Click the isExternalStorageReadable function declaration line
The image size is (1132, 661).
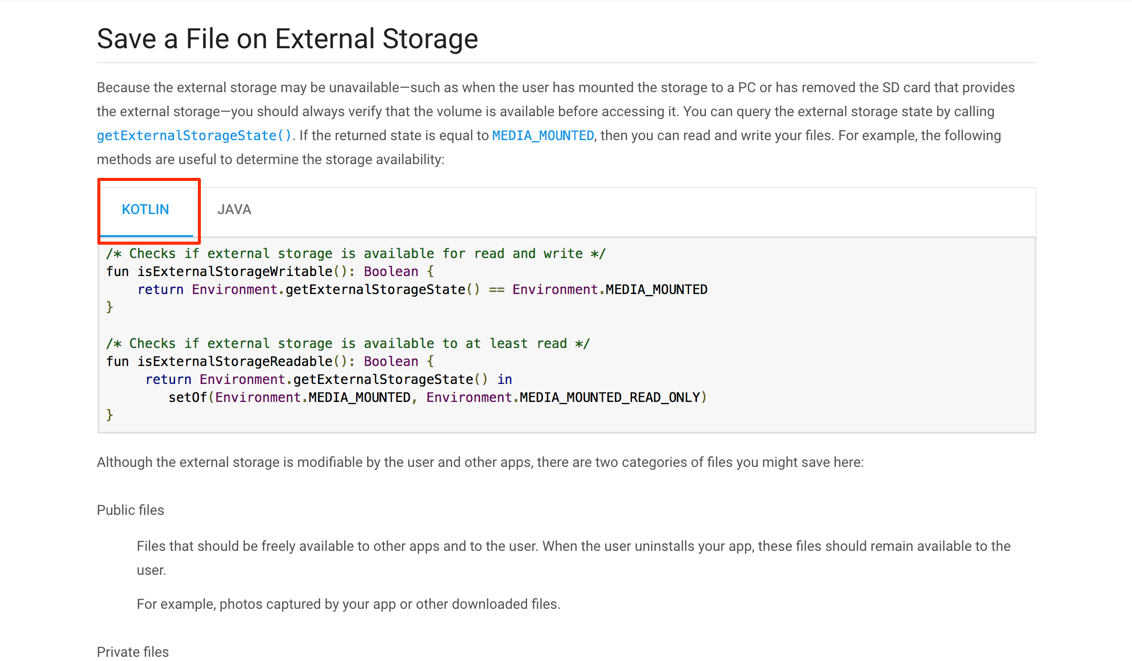pos(270,362)
